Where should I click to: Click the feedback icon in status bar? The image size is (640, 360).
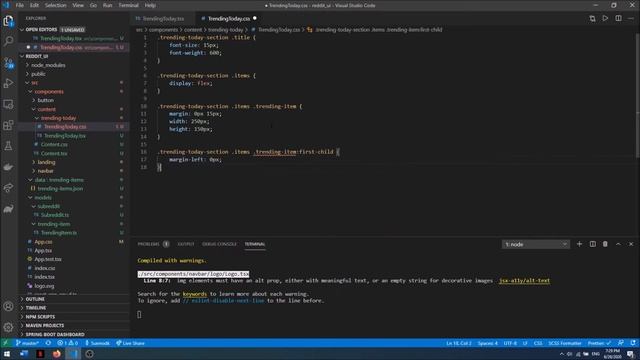coord(621,343)
